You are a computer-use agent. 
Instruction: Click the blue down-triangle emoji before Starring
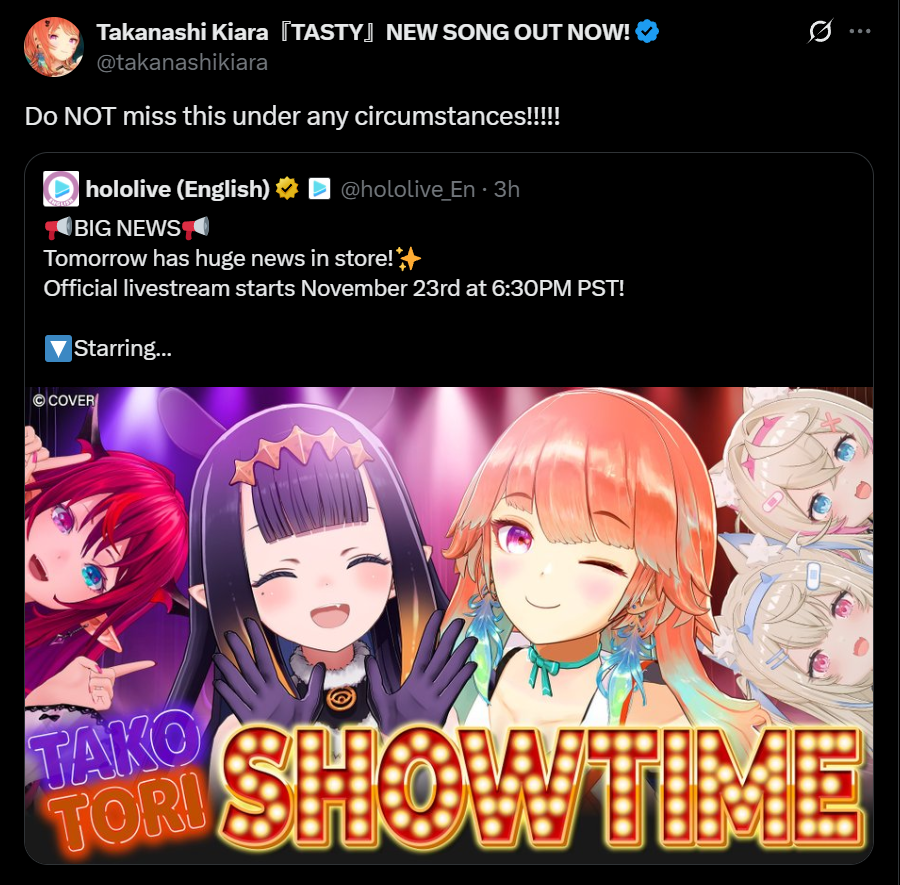point(58,348)
